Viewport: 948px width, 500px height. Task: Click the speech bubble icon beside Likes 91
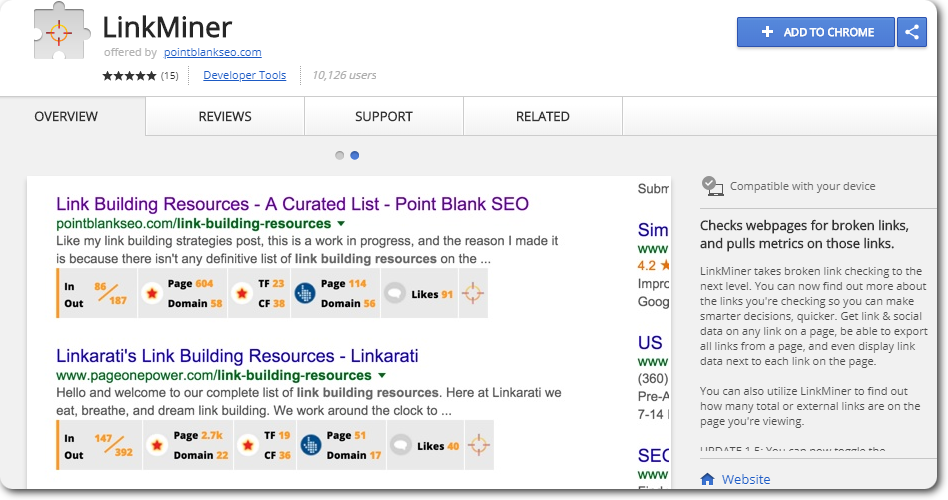coord(395,293)
